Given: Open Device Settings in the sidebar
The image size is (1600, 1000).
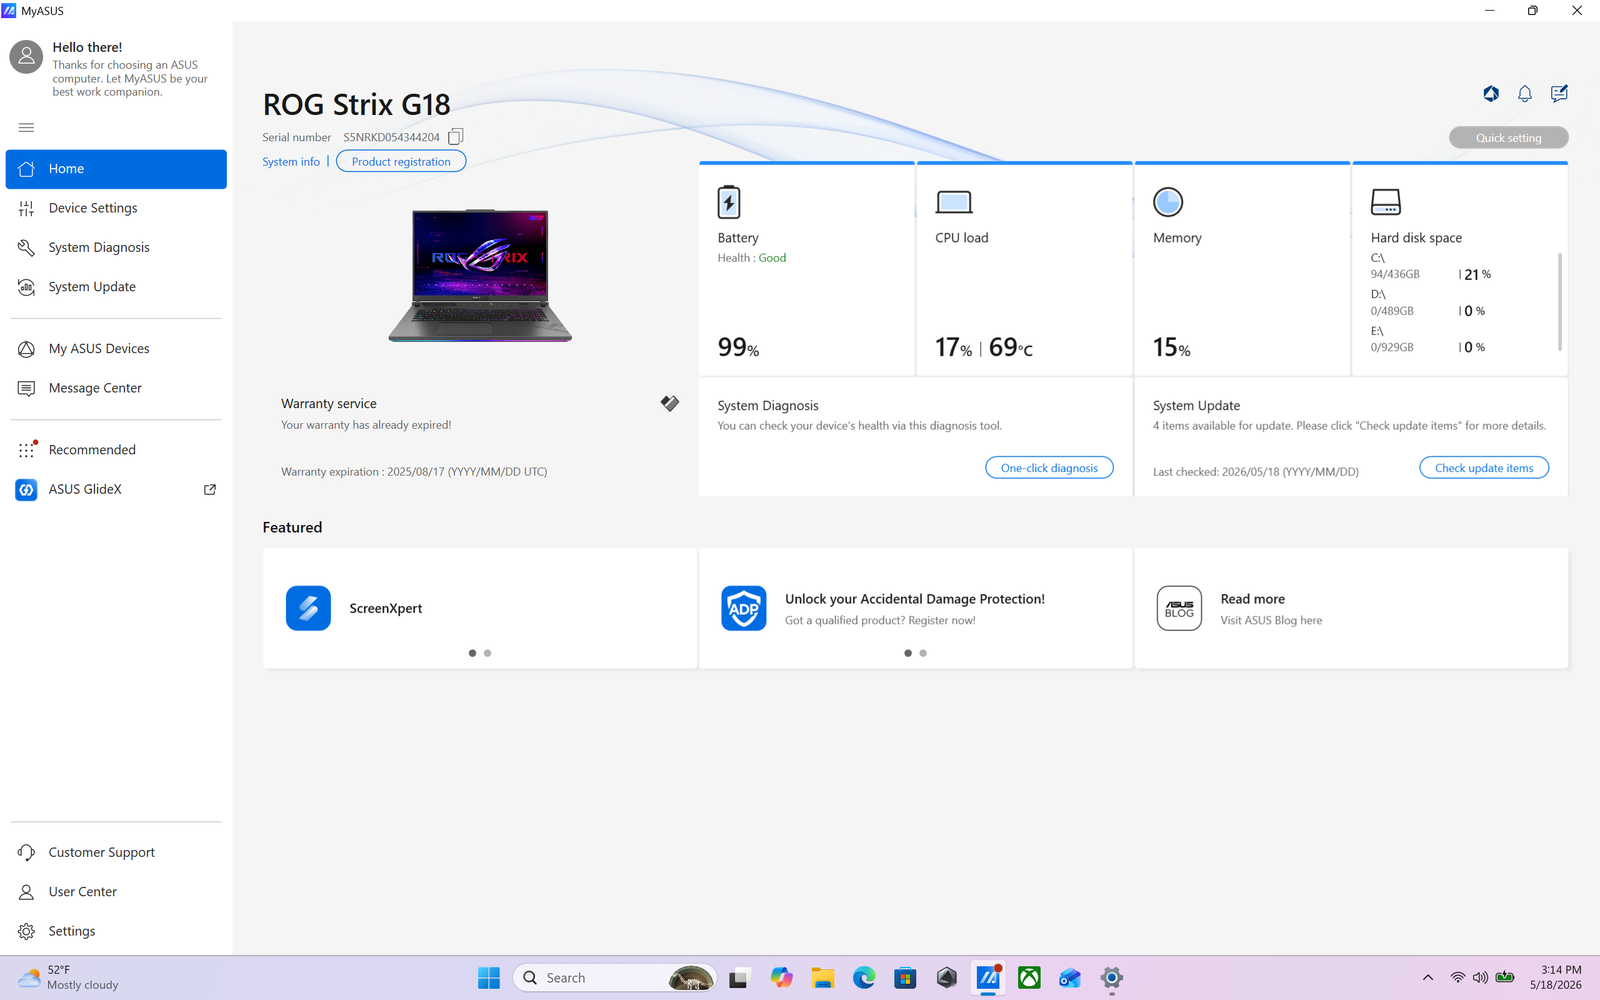Looking at the screenshot, I should (116, 208).
